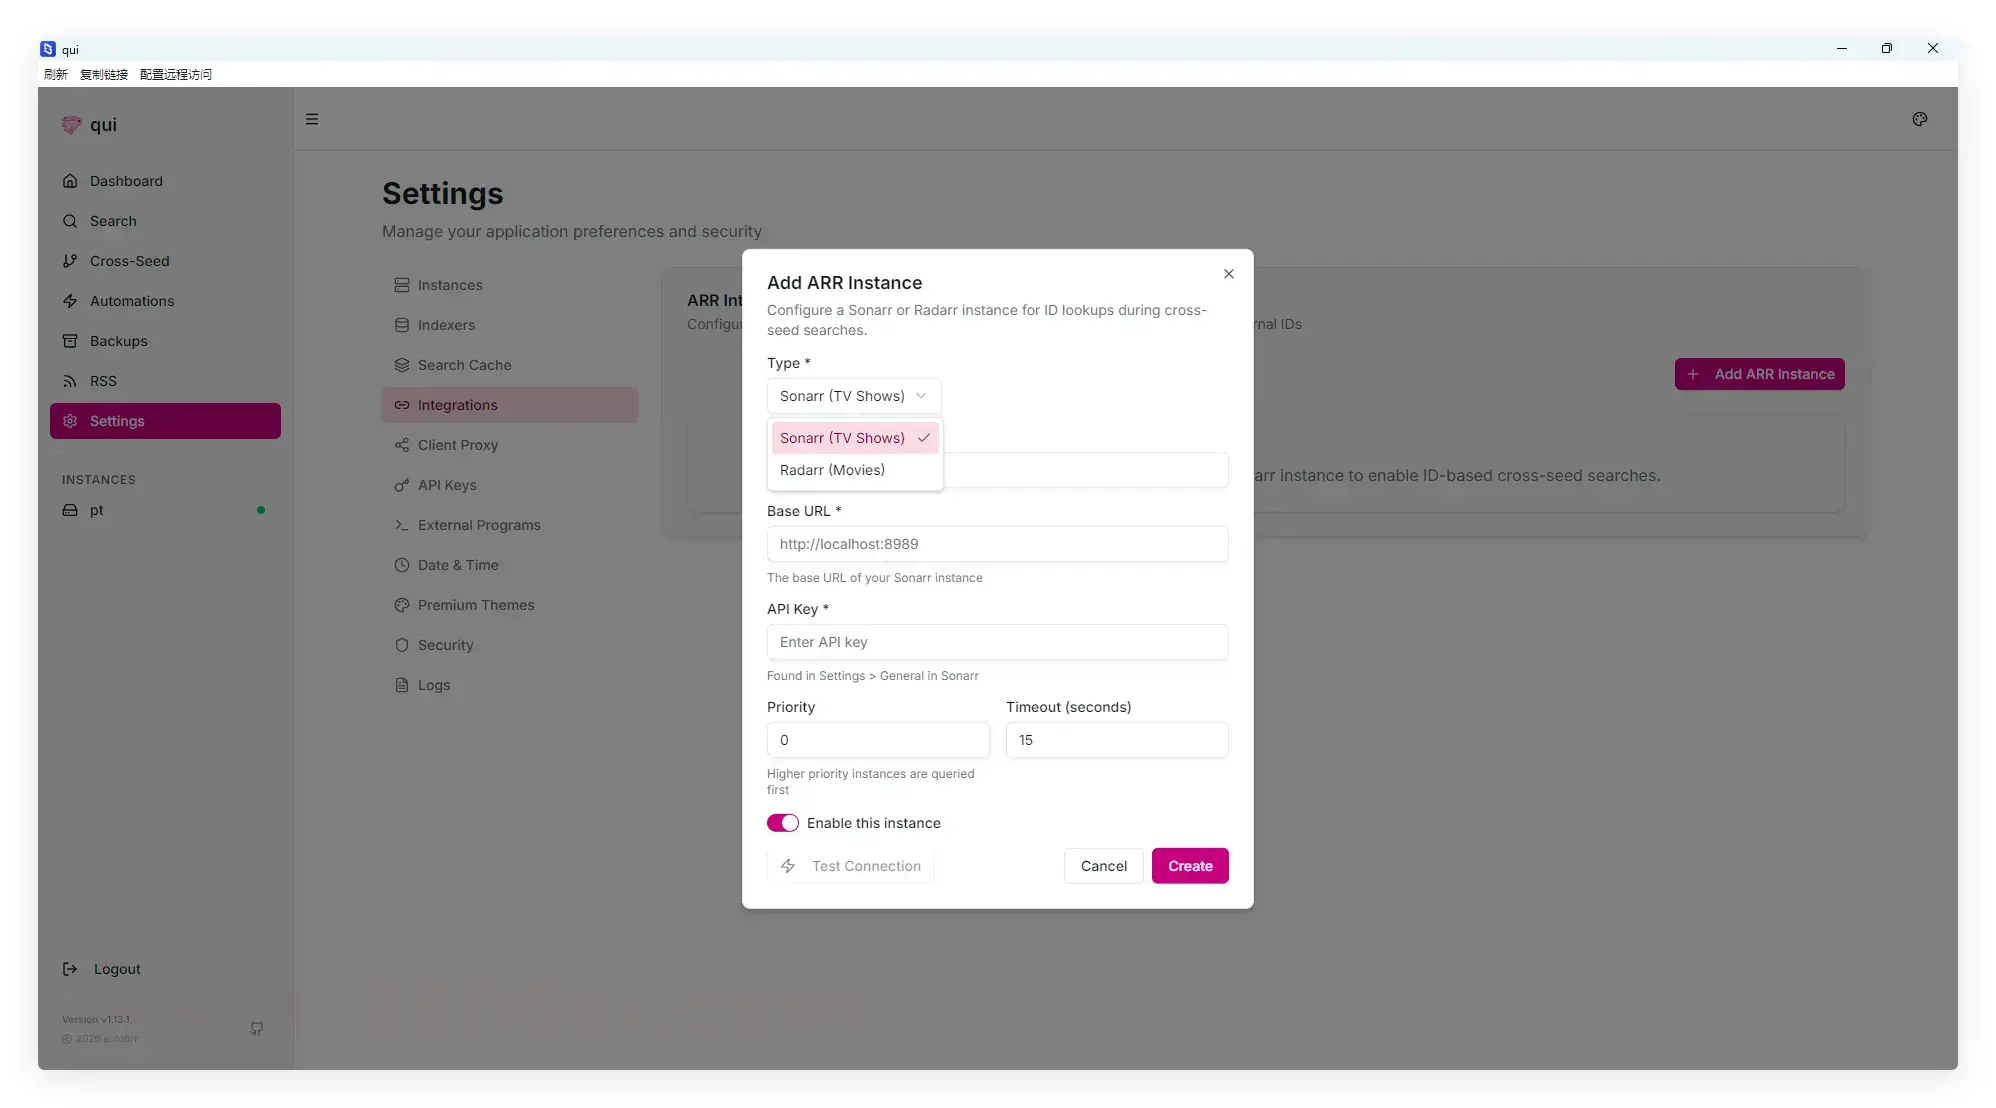Switch to the Security settings tab
Viewport: 1996px width, 1108px height.
[x=445, y=645]
